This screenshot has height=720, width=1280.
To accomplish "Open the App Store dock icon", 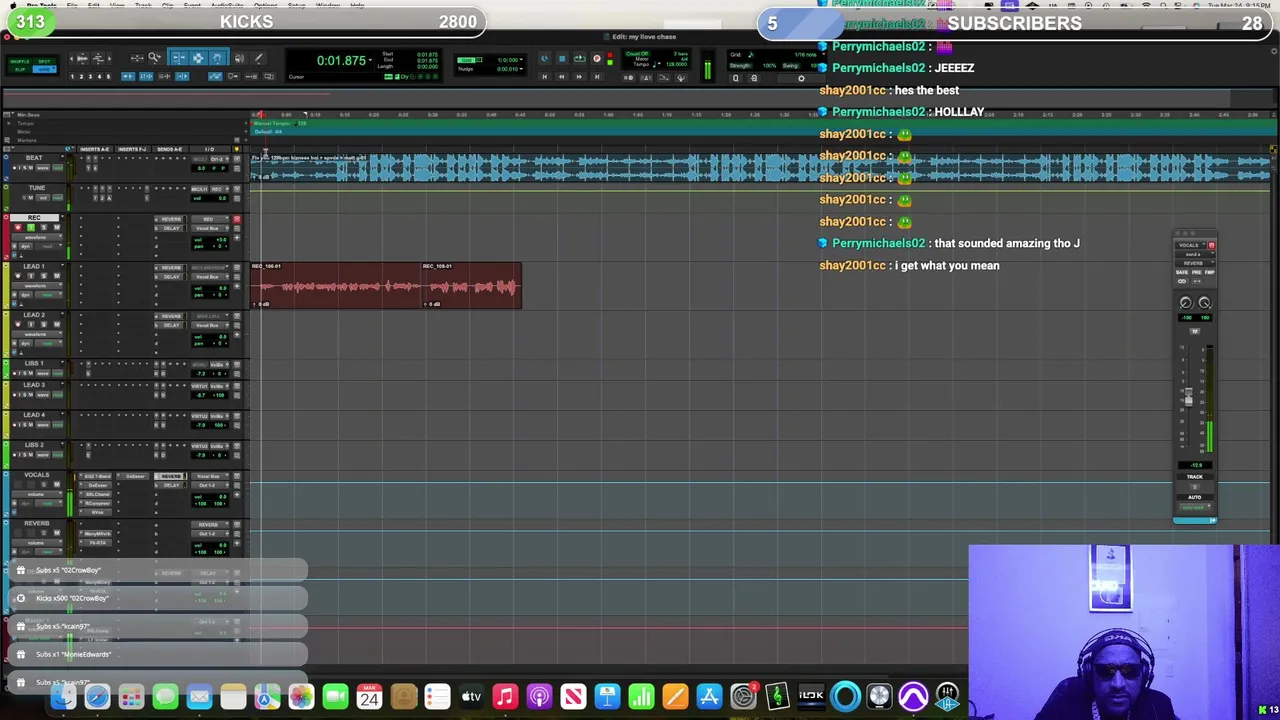I will point(709,695).
